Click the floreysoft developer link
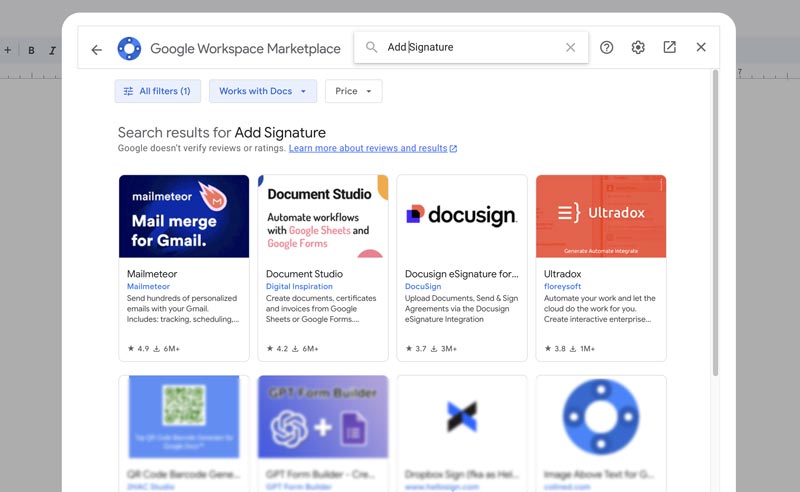Viewport: 800px width, 492px height. click(x=562, y=286)
